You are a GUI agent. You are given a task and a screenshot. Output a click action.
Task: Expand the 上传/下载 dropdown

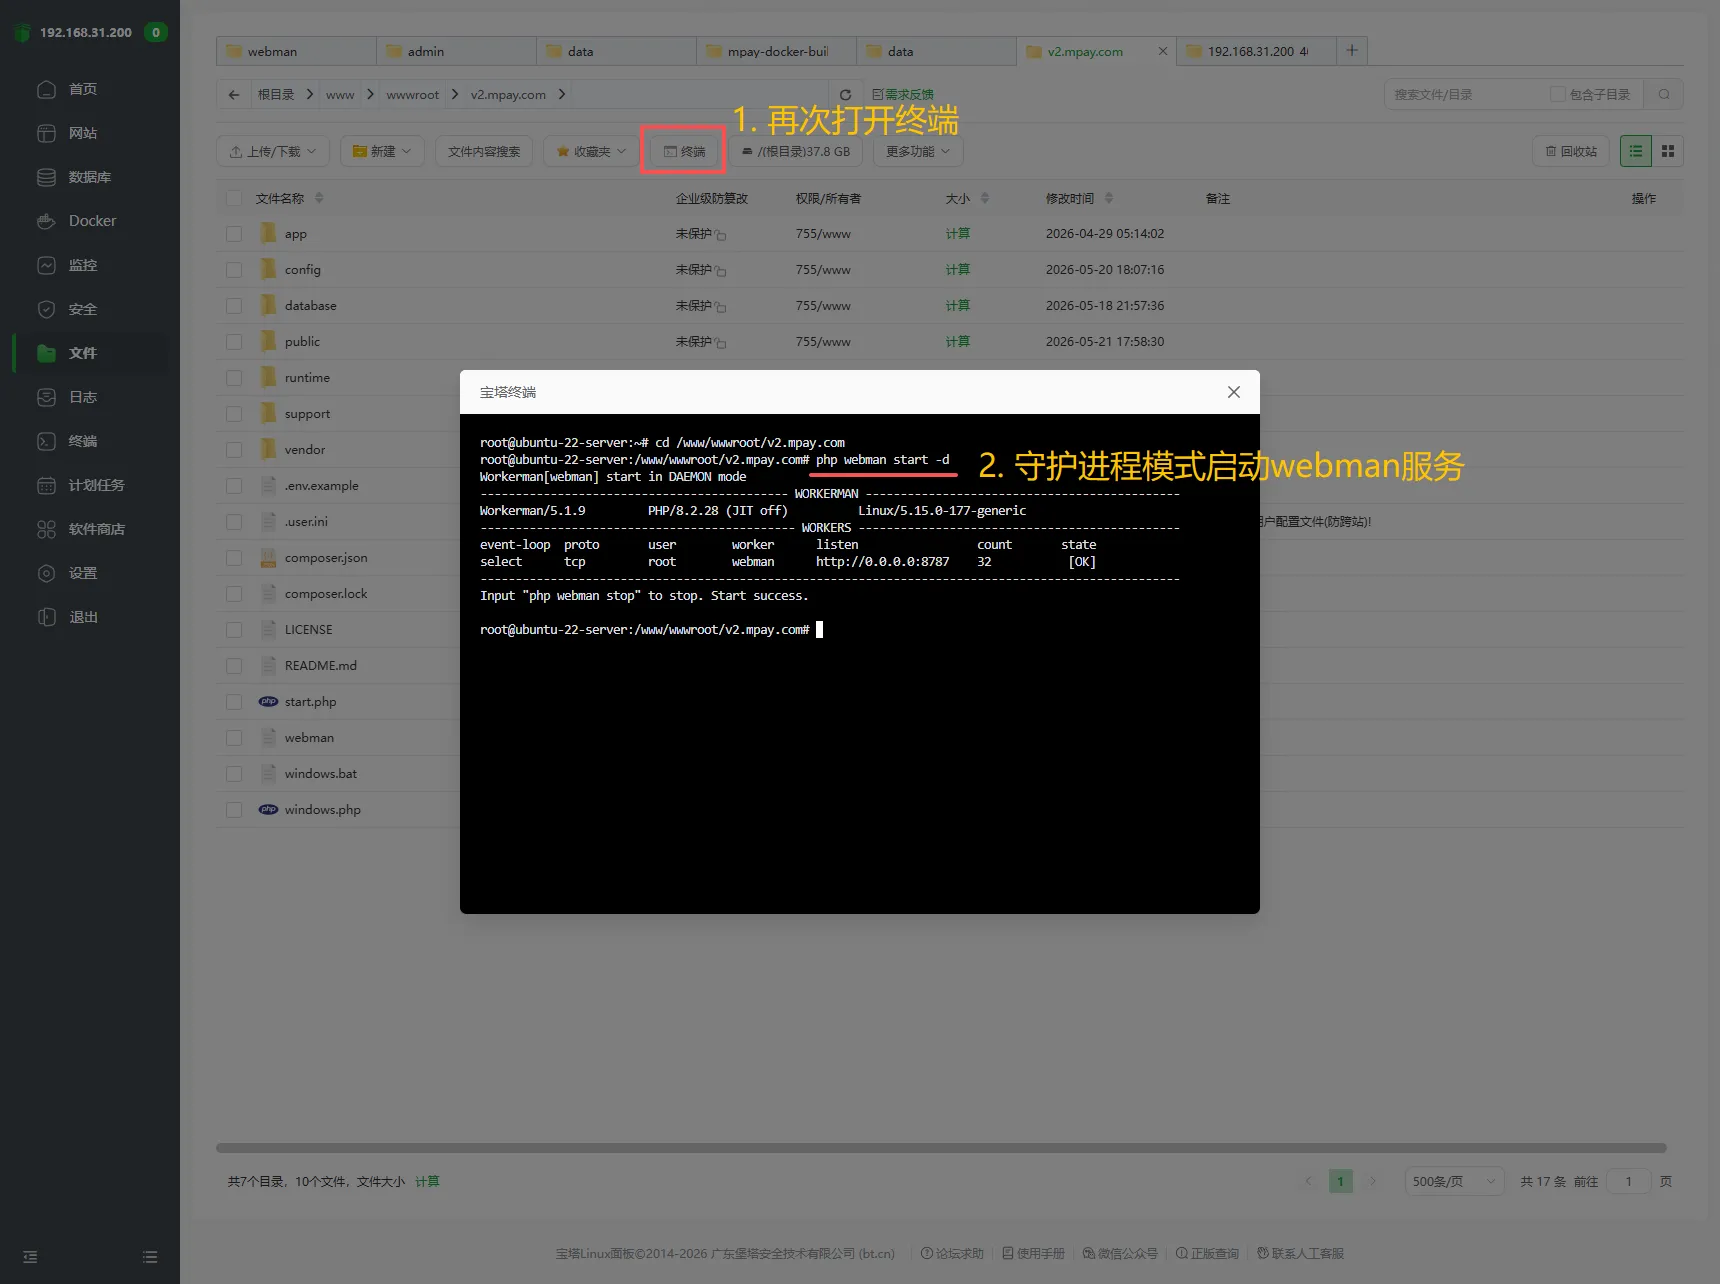pos(273,151)
